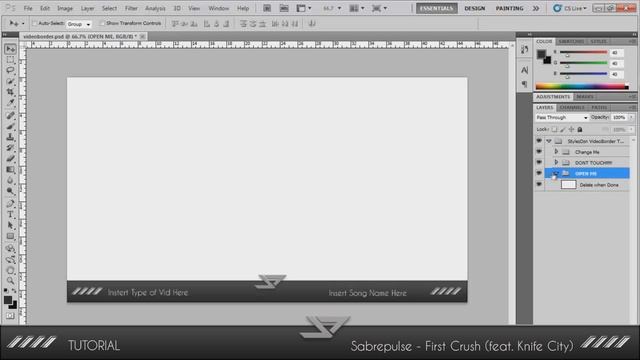Screen dimensions: 640x360
Task: Select the Zoom tool
Action: pyautogui.click(x=10, y=280)
